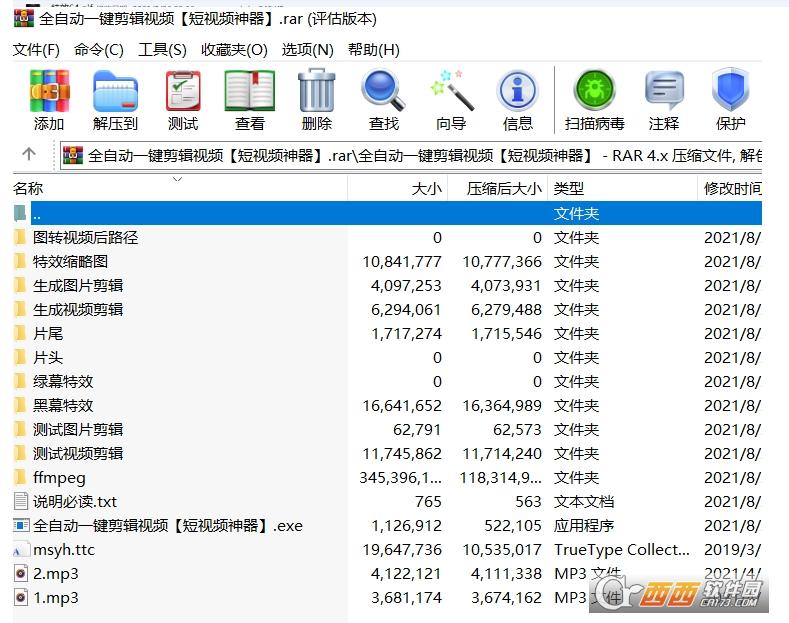Click the Add (添加) toolbar icon

tap(49, 92)
